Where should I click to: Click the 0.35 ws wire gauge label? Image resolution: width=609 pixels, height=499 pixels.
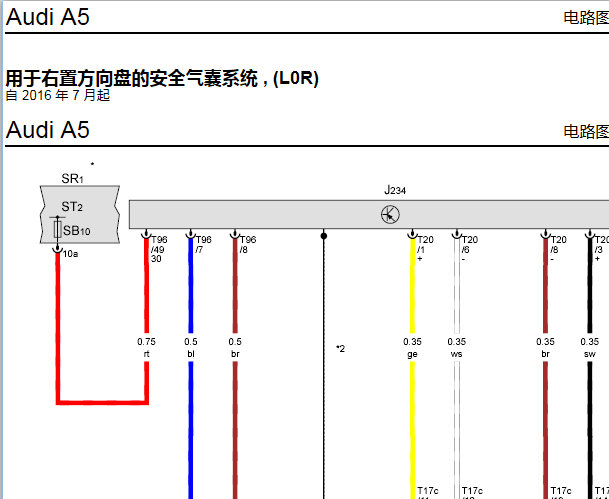[x=457, y=348]
